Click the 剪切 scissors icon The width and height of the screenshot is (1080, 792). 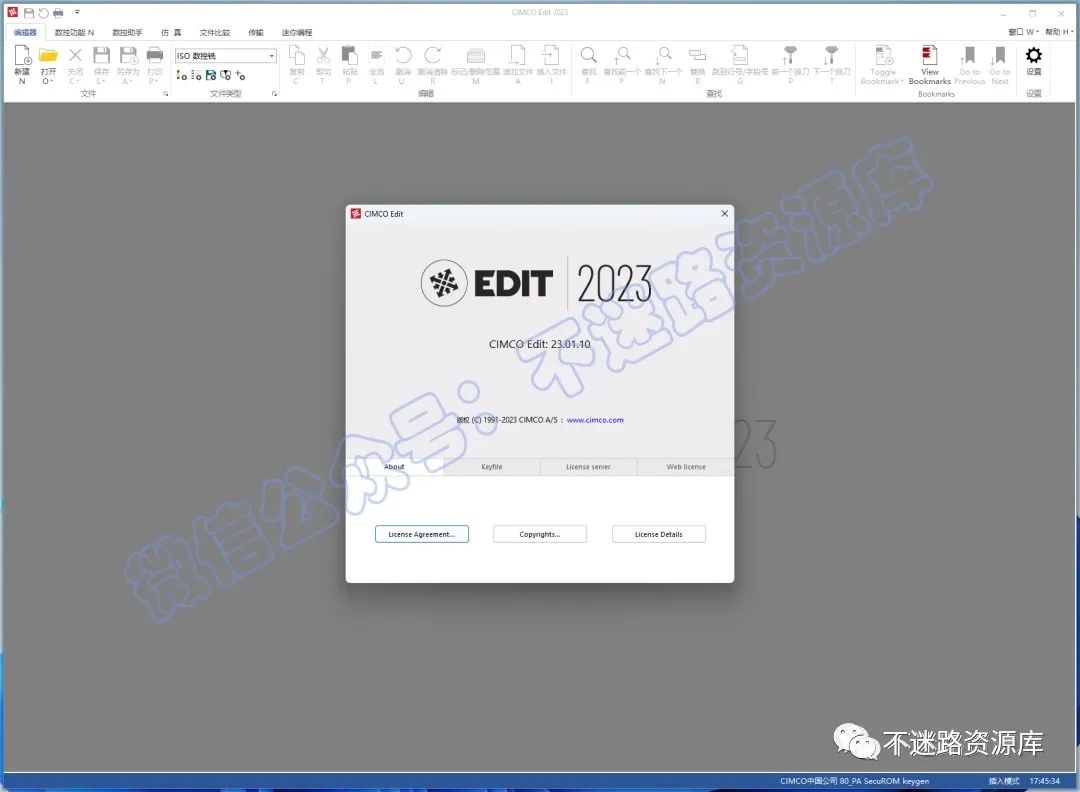click(323, 56)
